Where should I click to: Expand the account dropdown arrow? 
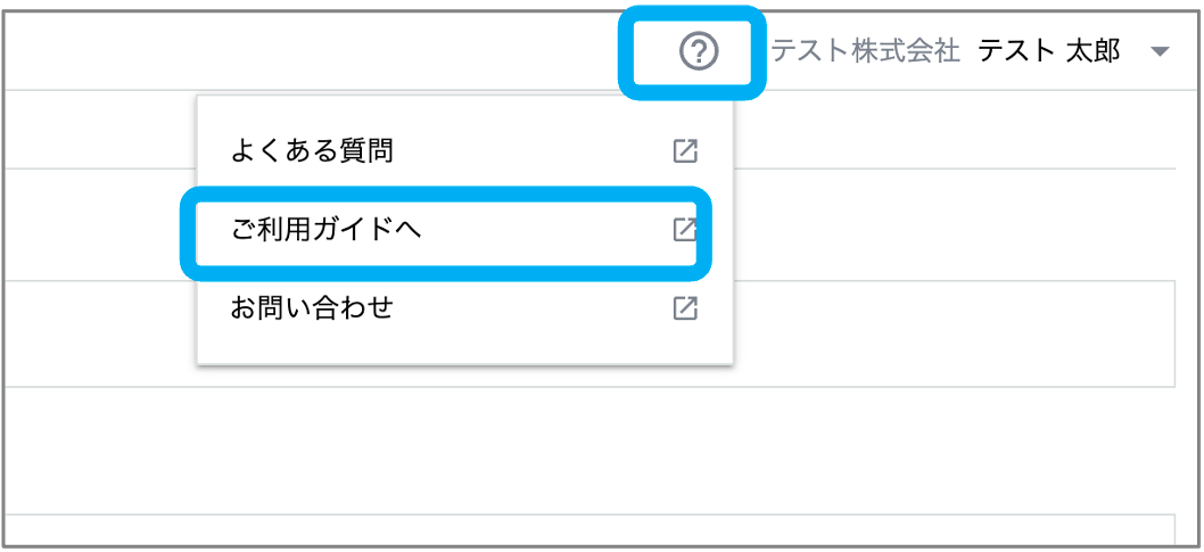click(1160, 52)
